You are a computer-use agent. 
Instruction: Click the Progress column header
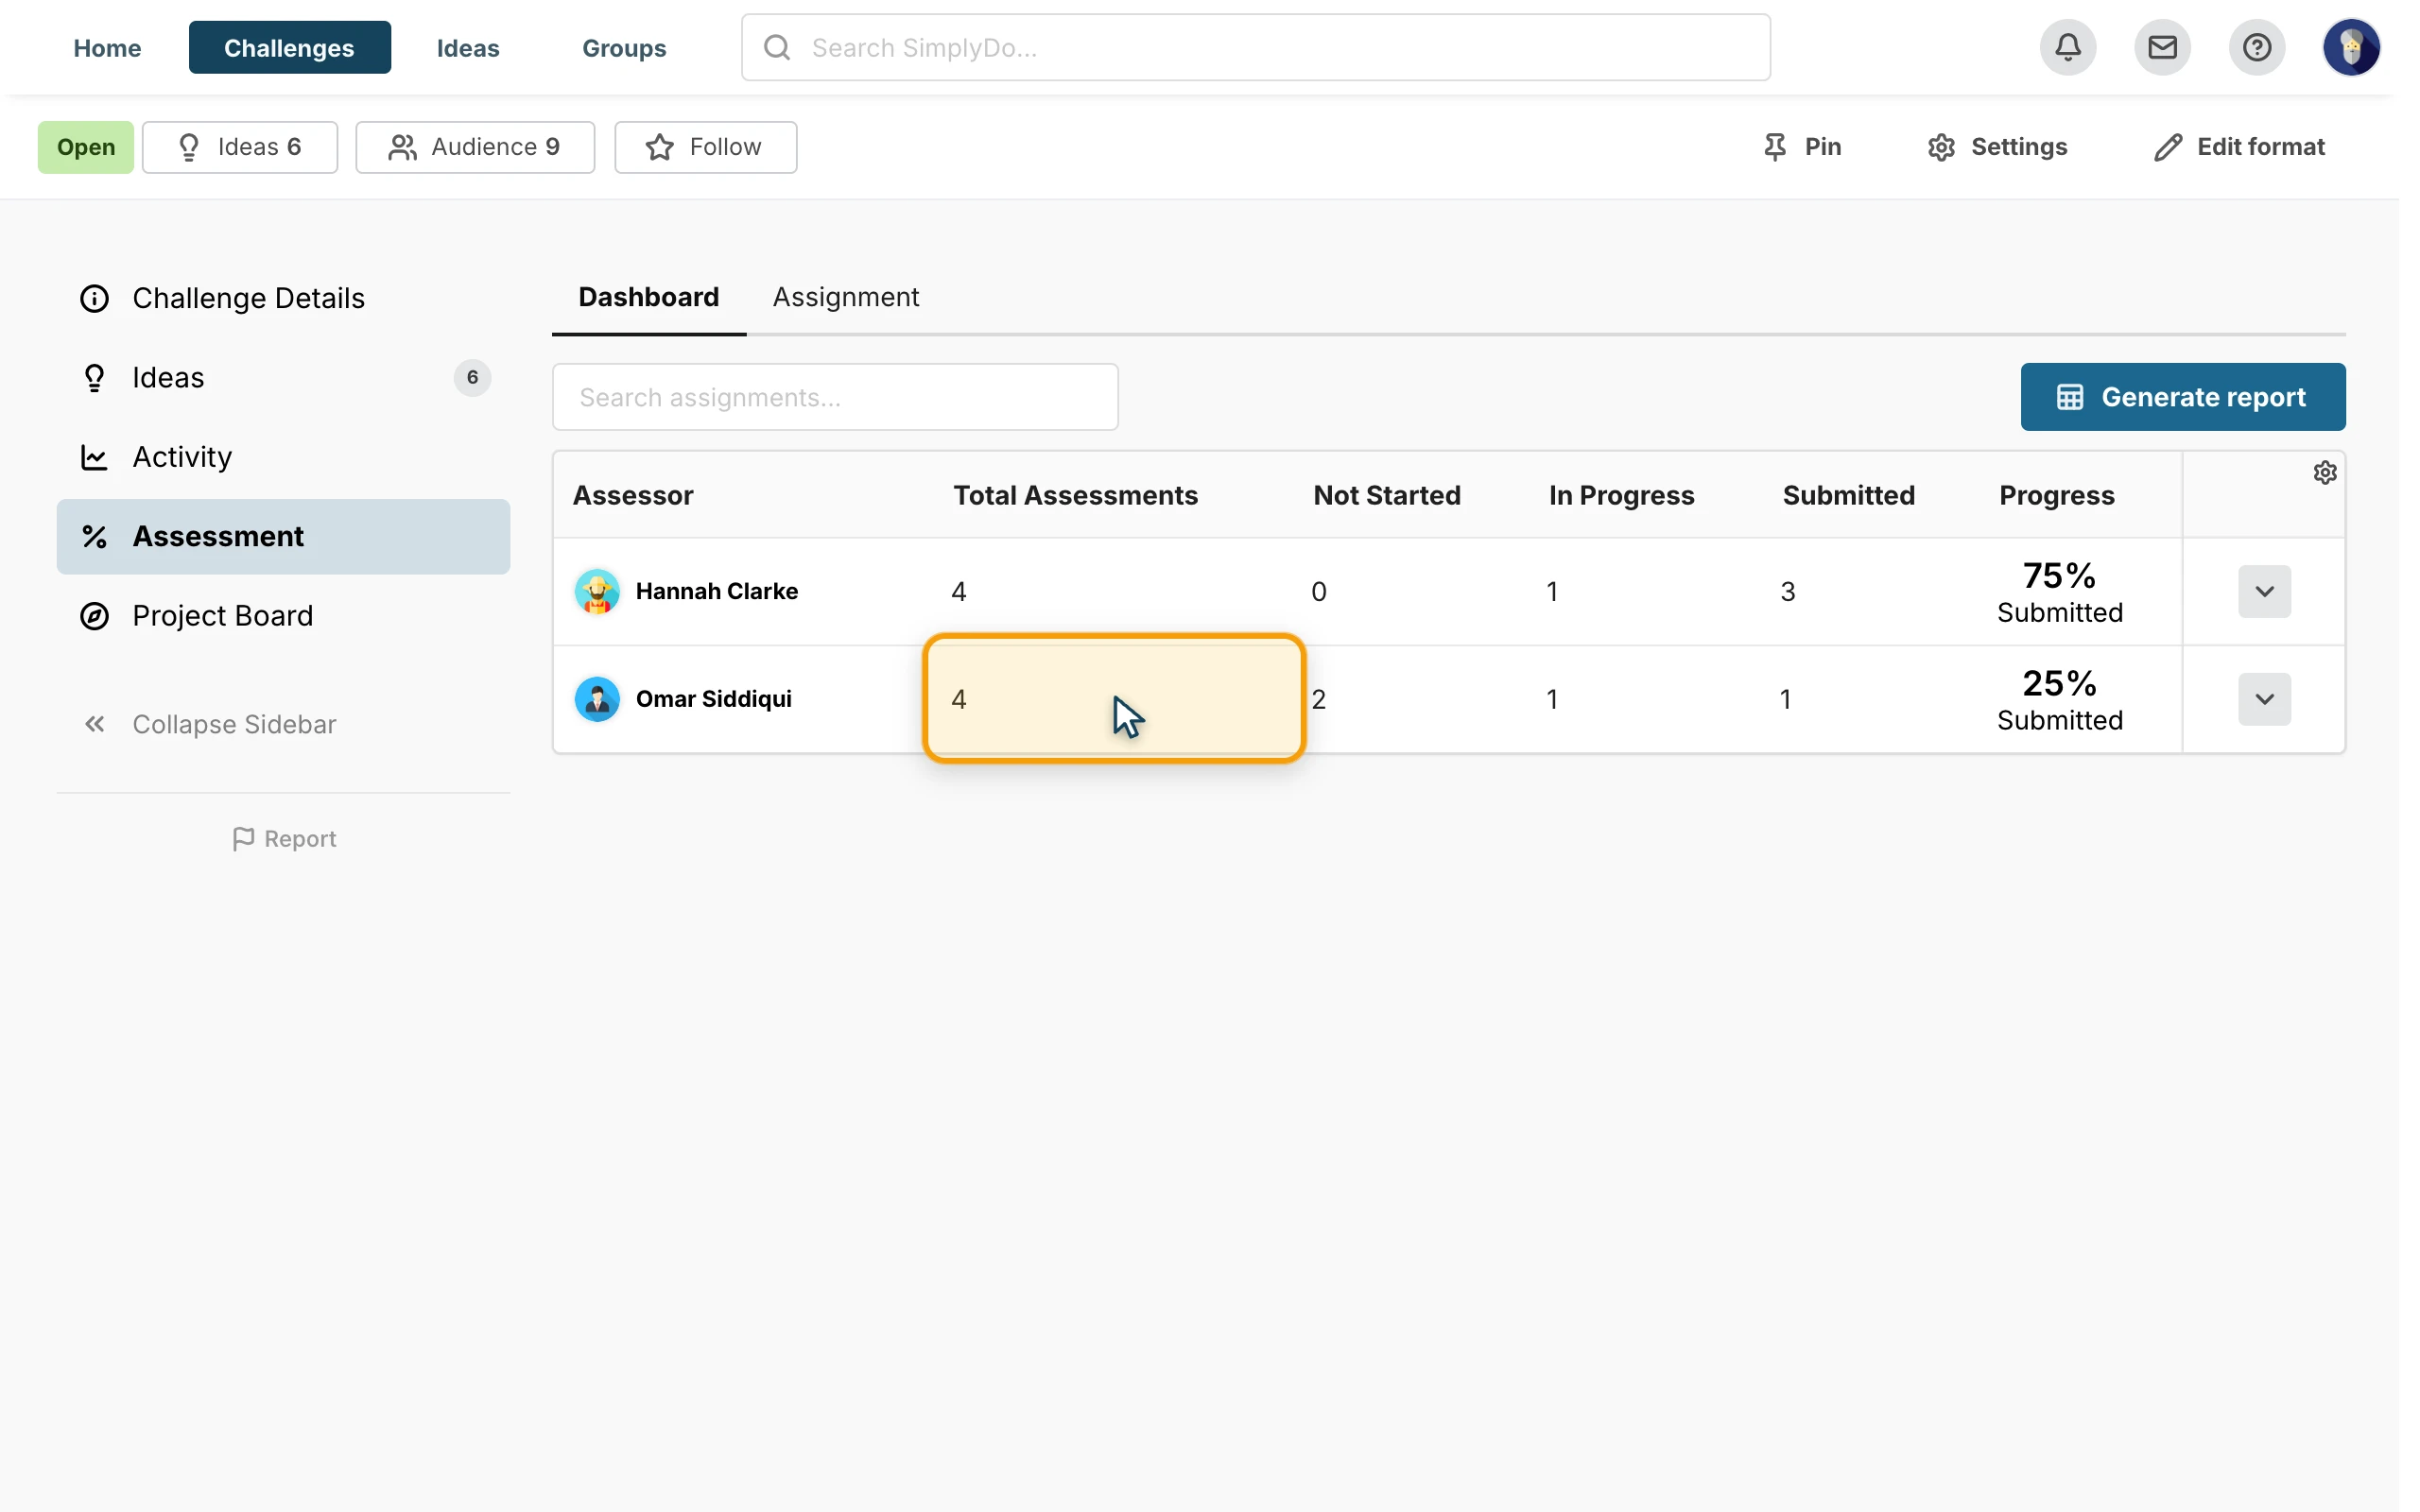point(2056,495)
